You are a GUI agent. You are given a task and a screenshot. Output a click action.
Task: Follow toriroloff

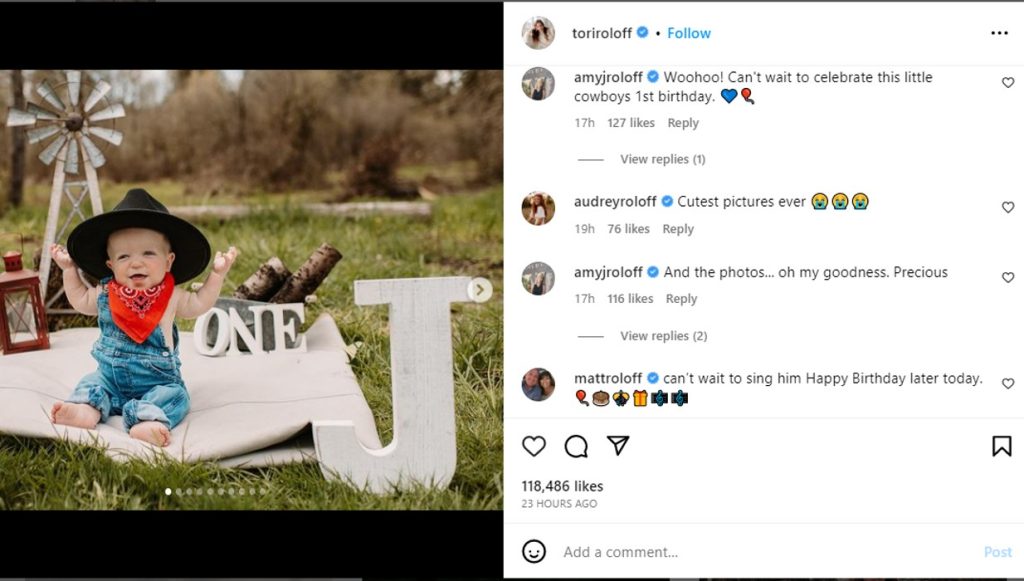pyautogui.click(x=689, y=33)
